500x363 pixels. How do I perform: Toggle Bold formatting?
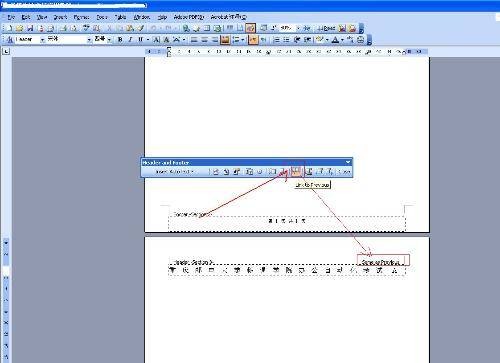[120, 40]
